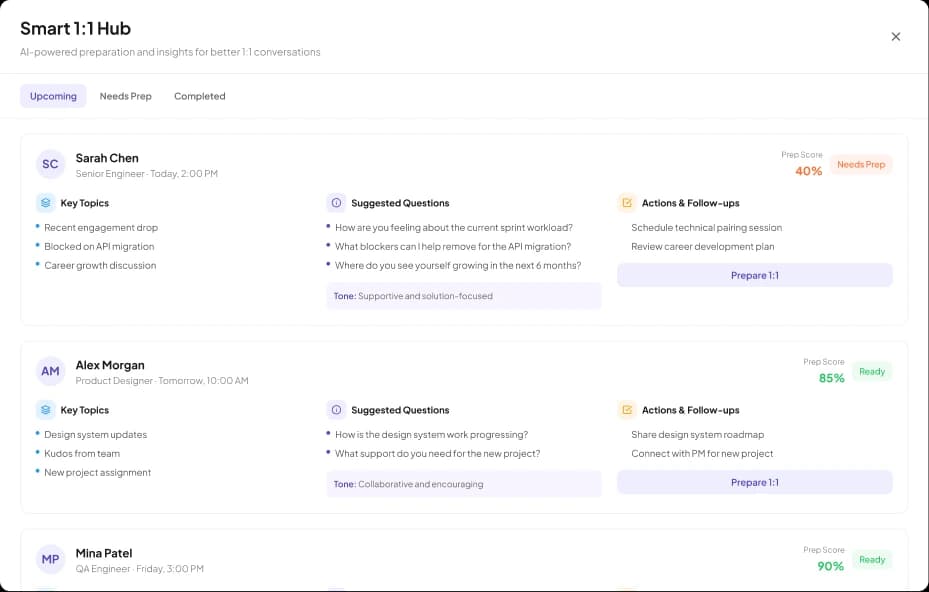Click question about design system progress

pos(431,434)
